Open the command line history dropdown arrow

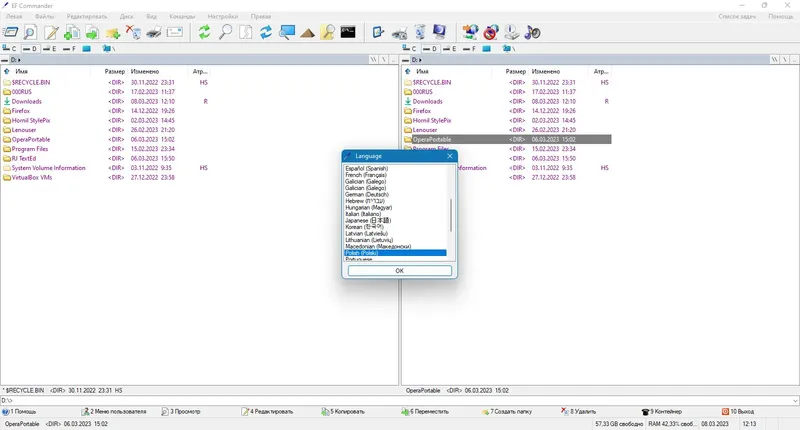pyautogui.click(x=795, y=400)
